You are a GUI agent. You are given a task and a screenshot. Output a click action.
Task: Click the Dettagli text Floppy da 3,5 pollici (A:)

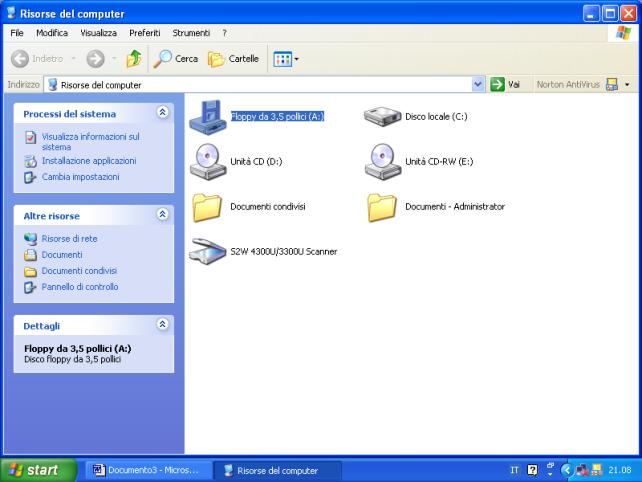point(78,349)
